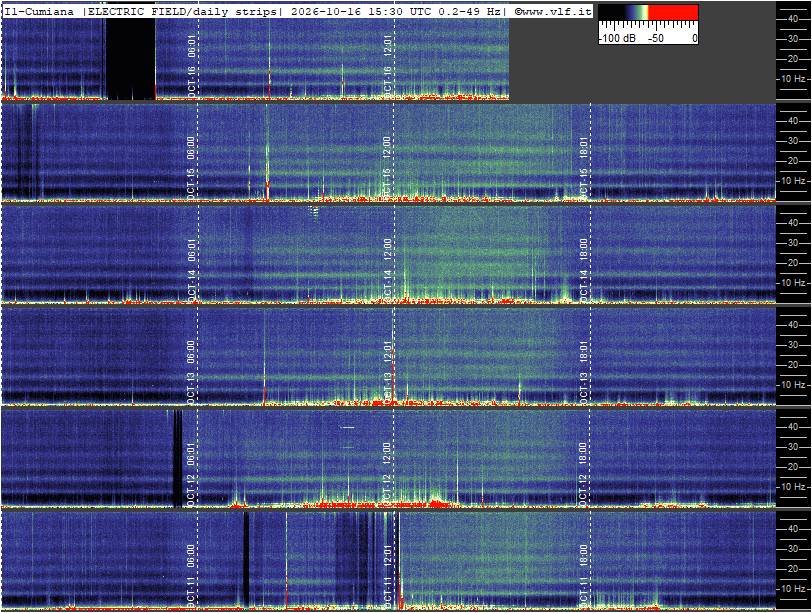Select the 12:01 time marker on the OCT-13 strip
This screenshot has height=613, width=812.
pos(388,351)
